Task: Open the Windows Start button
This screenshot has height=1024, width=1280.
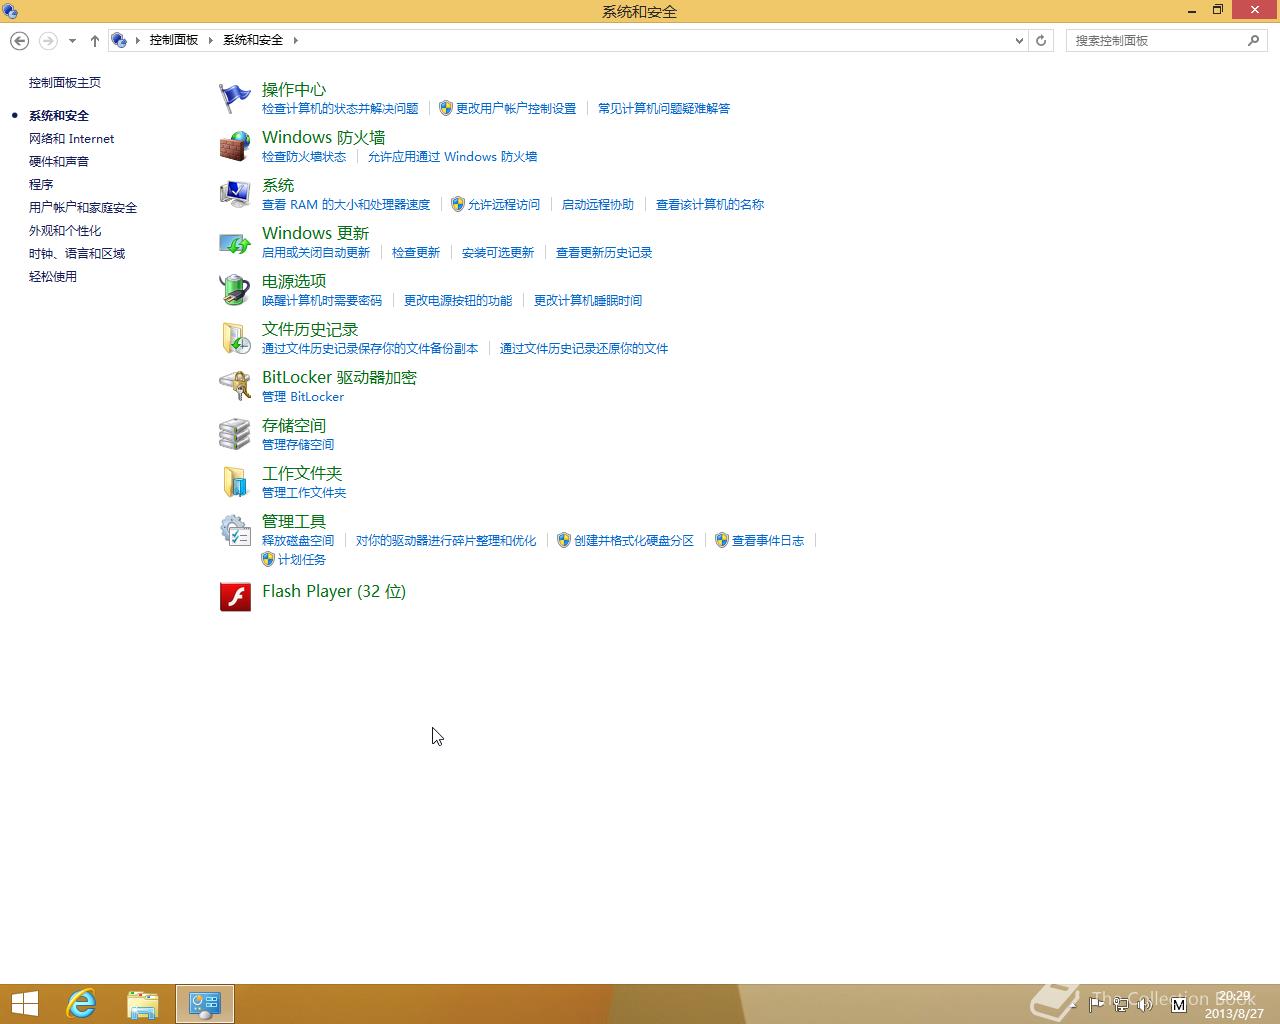Action: tap(25, 1004)
